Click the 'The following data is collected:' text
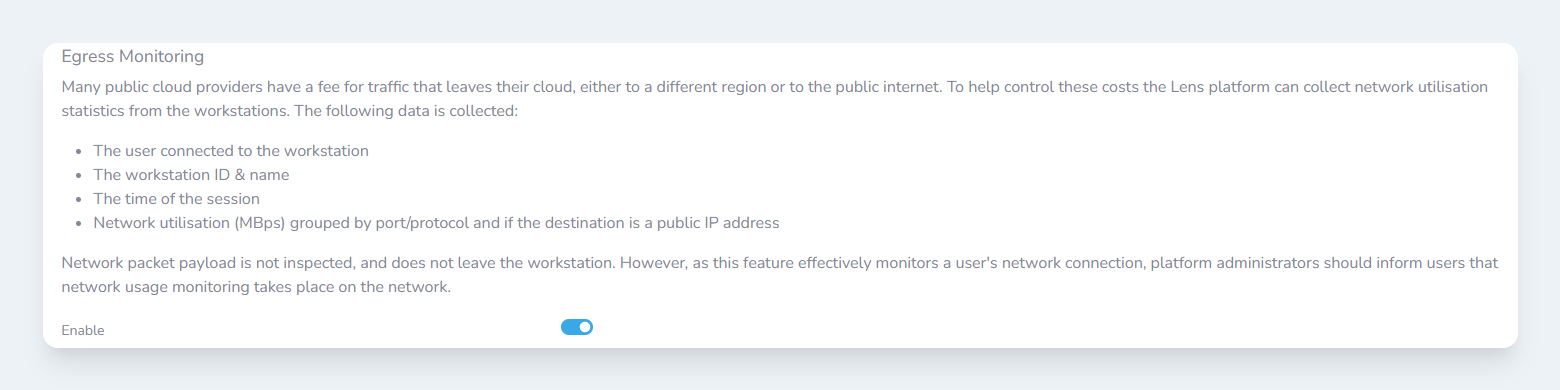 coord(405,110)
